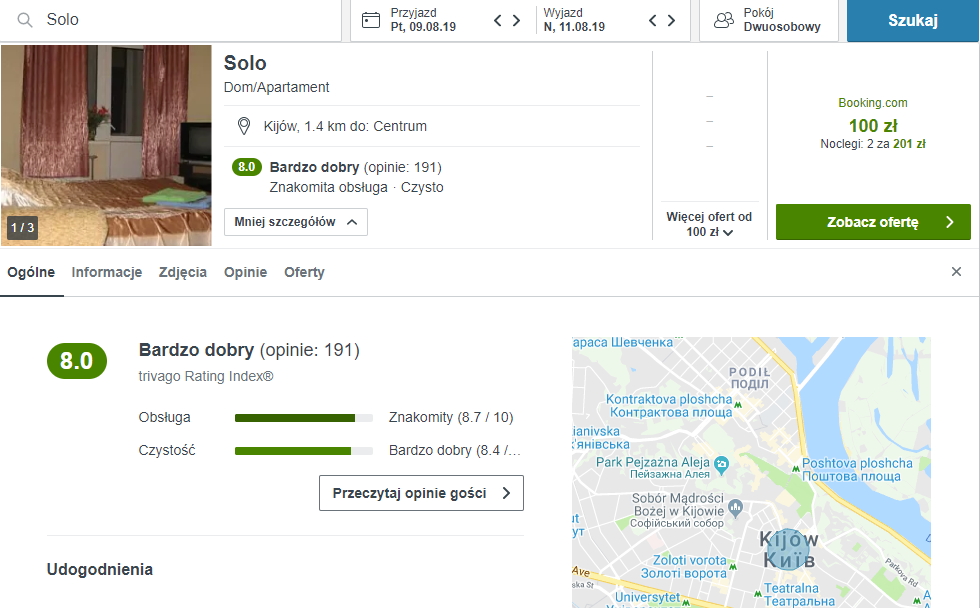Open the Pokój Dwuosobowy room selector
This screenshot has height=609, width=980.
click(768, 20)
